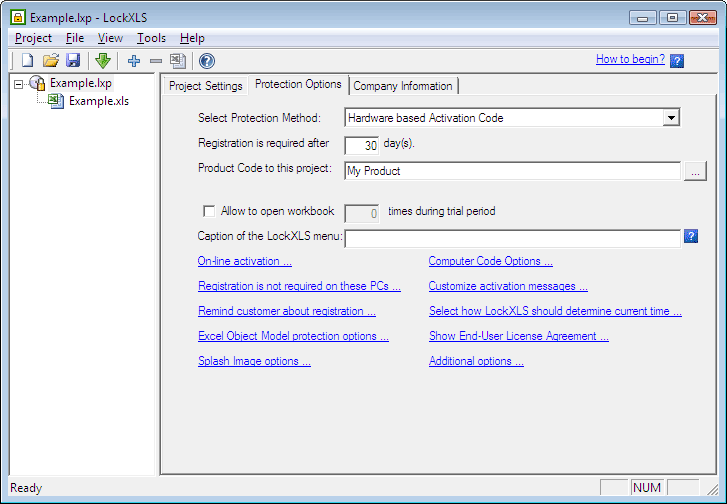Click the Excel workbook toolbar icon
727x504 pixels.
pyautogui.click(x=177, y=61)
